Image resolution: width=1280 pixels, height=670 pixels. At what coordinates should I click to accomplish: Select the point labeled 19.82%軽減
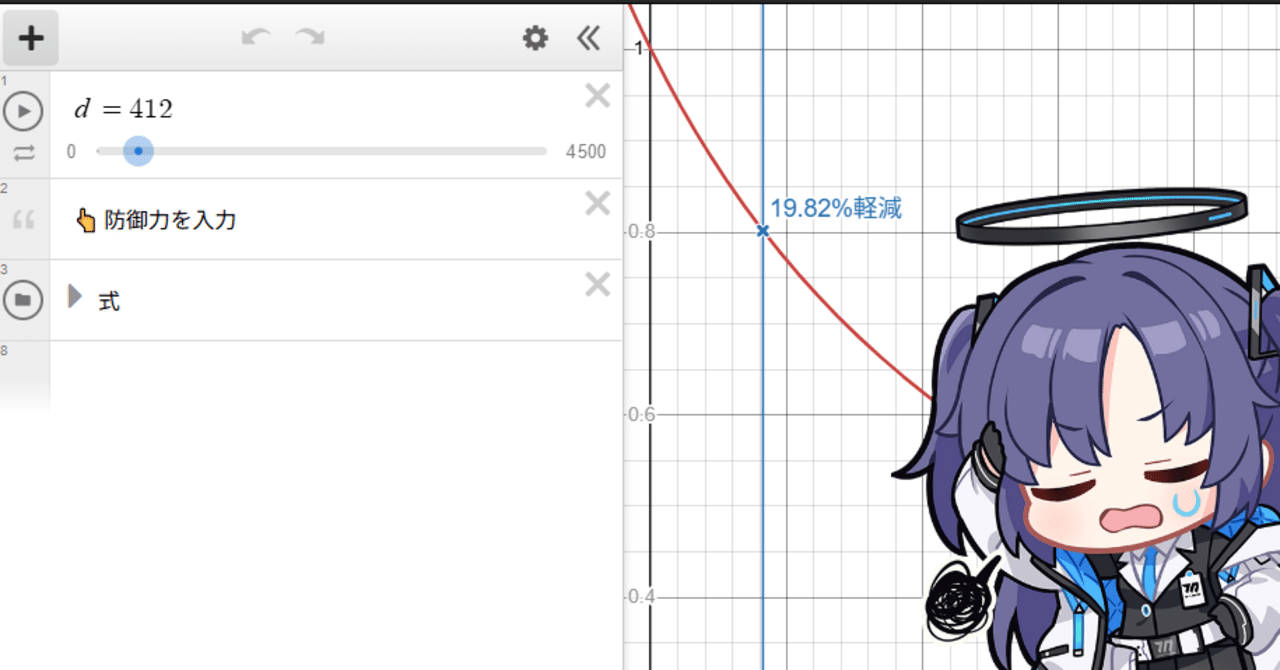pyautogui.click(x=763, y=230)
